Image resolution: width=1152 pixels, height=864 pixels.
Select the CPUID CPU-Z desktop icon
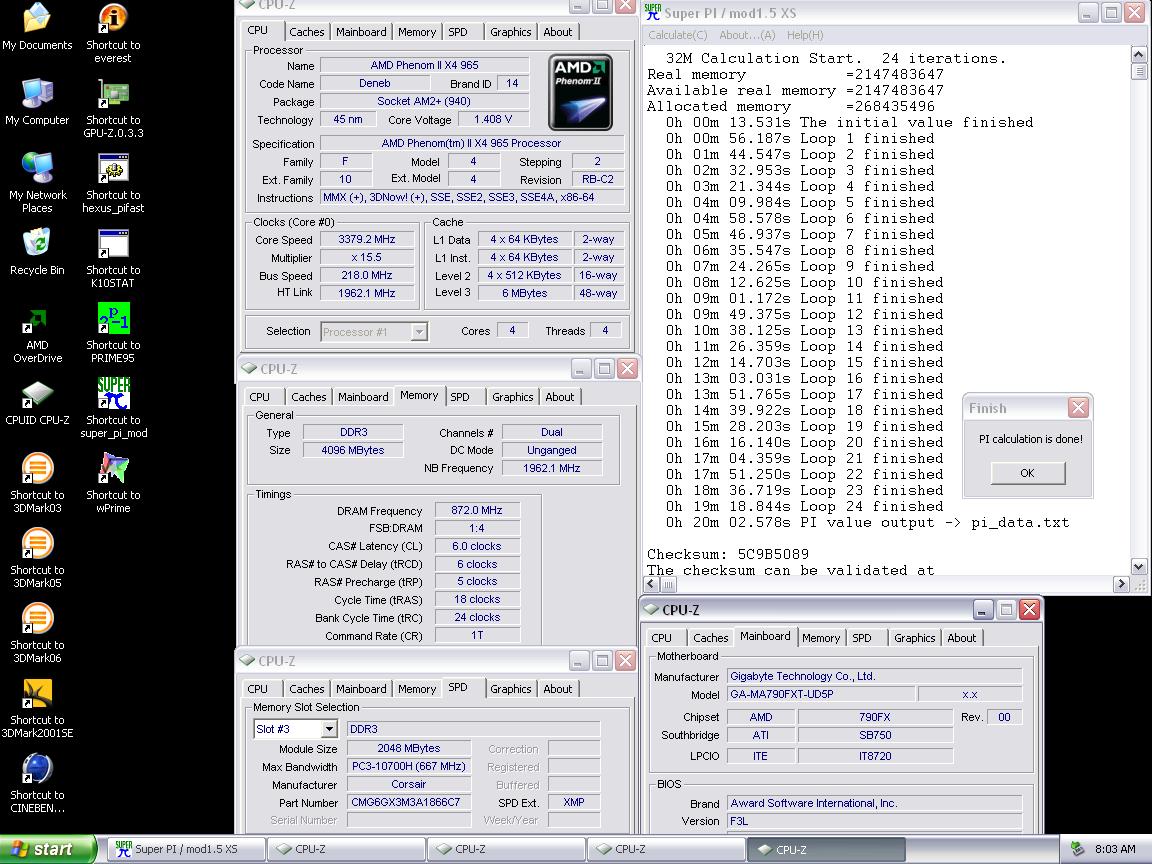(37, 403)
